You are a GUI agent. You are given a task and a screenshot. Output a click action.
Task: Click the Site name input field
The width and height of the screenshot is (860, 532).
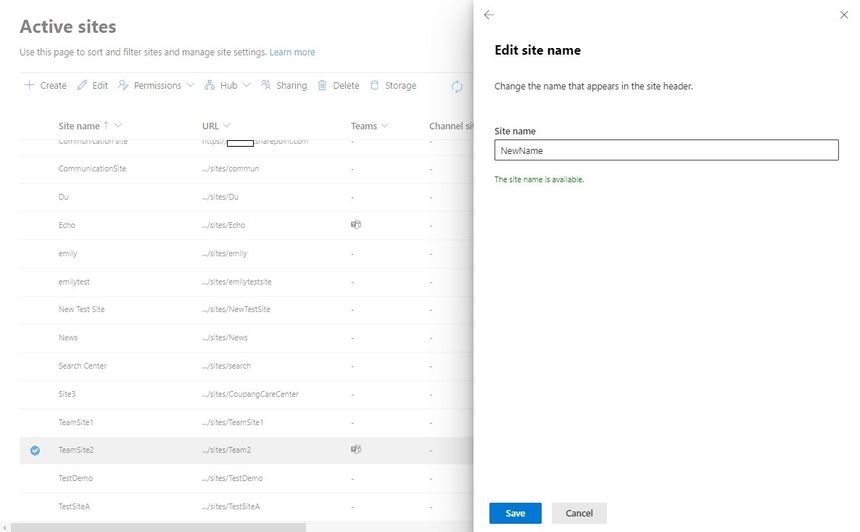(x=666, y=150)
